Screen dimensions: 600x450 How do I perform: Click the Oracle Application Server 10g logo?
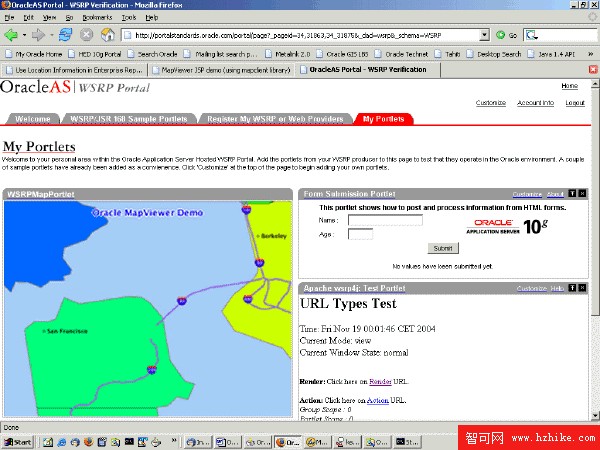point(507,227)
